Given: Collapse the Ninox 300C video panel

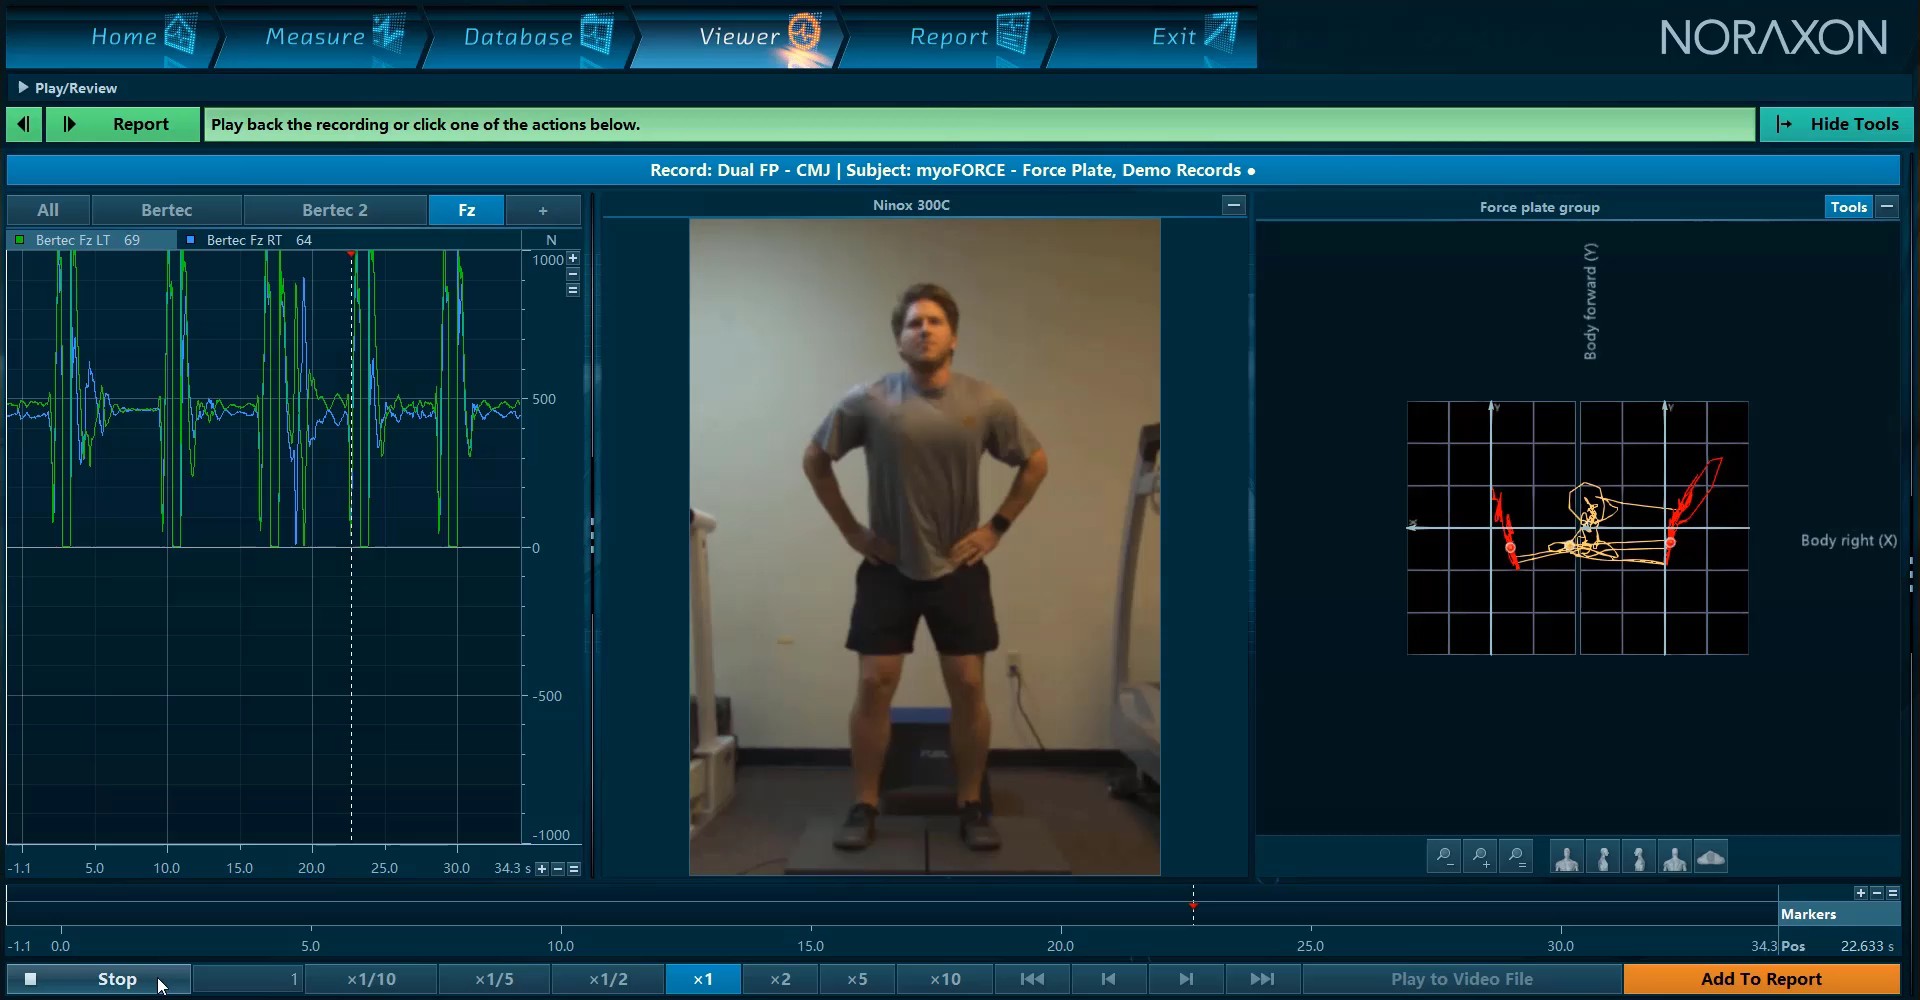Looking at the screenshot, I should point(1233,205).
